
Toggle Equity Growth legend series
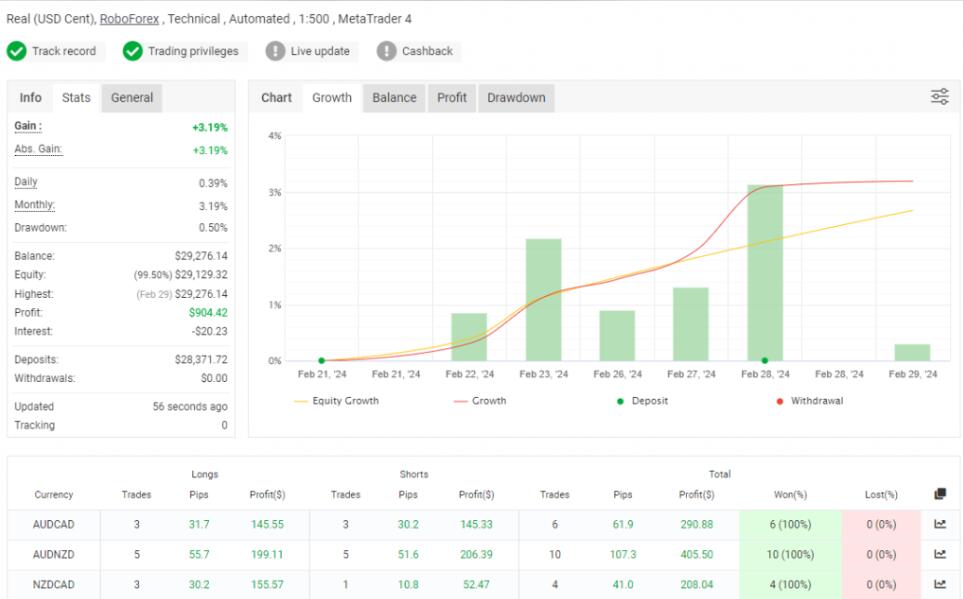coord(336,401)
